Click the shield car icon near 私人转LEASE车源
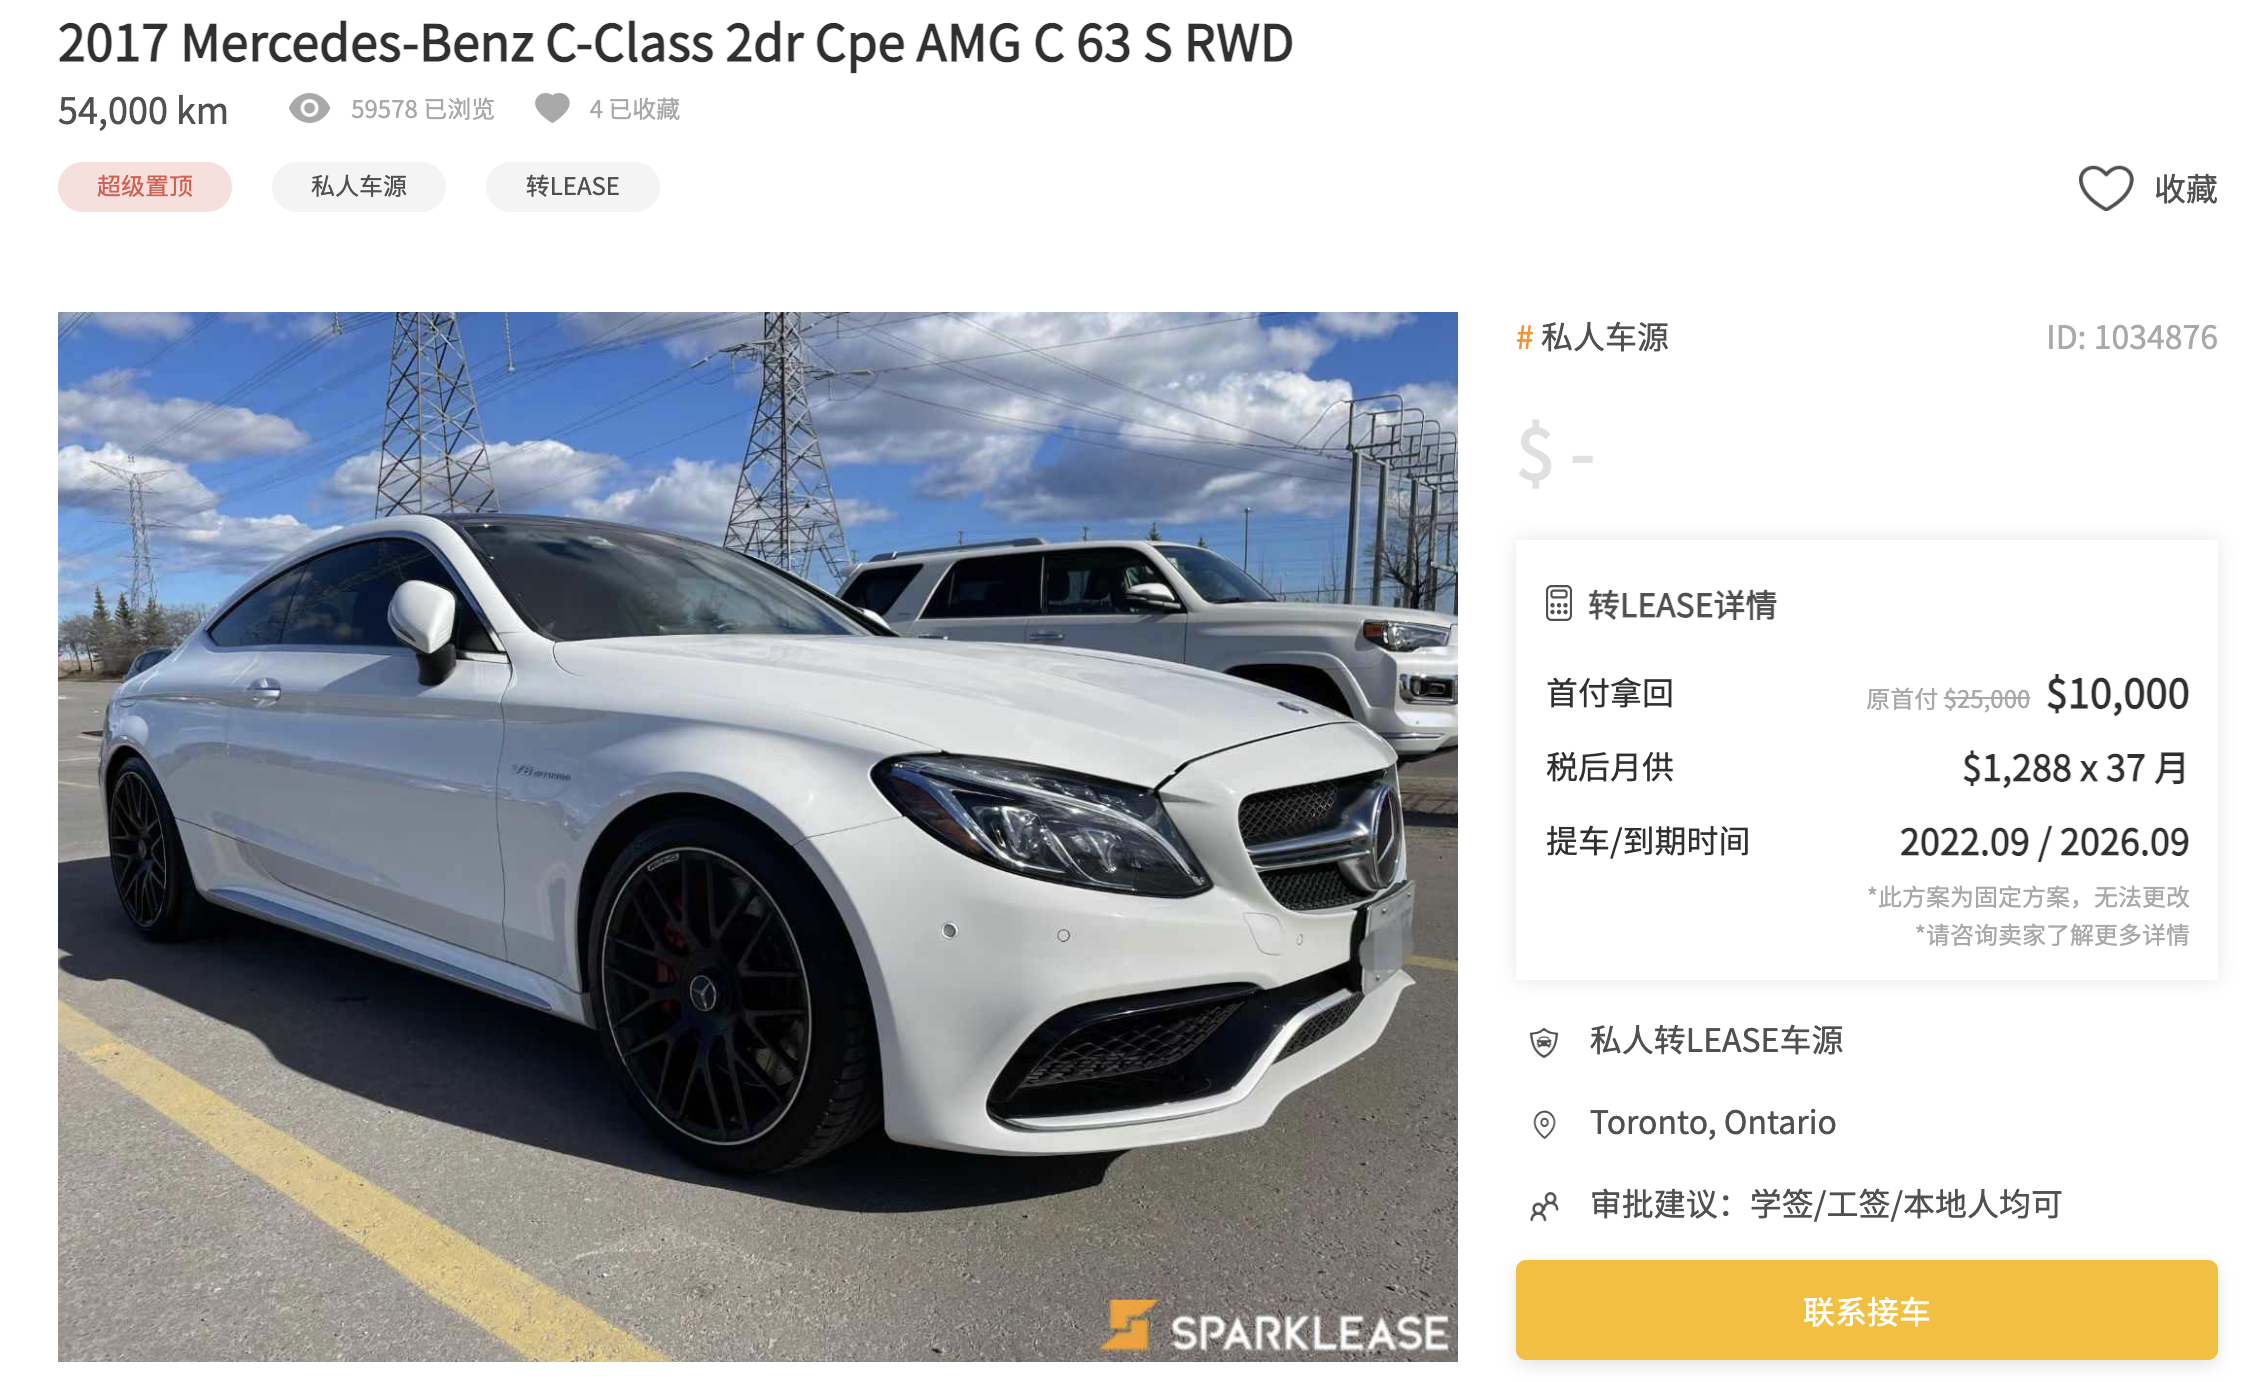The height and width of the screenshot is (1382, 2248). pos(1544,1042)
